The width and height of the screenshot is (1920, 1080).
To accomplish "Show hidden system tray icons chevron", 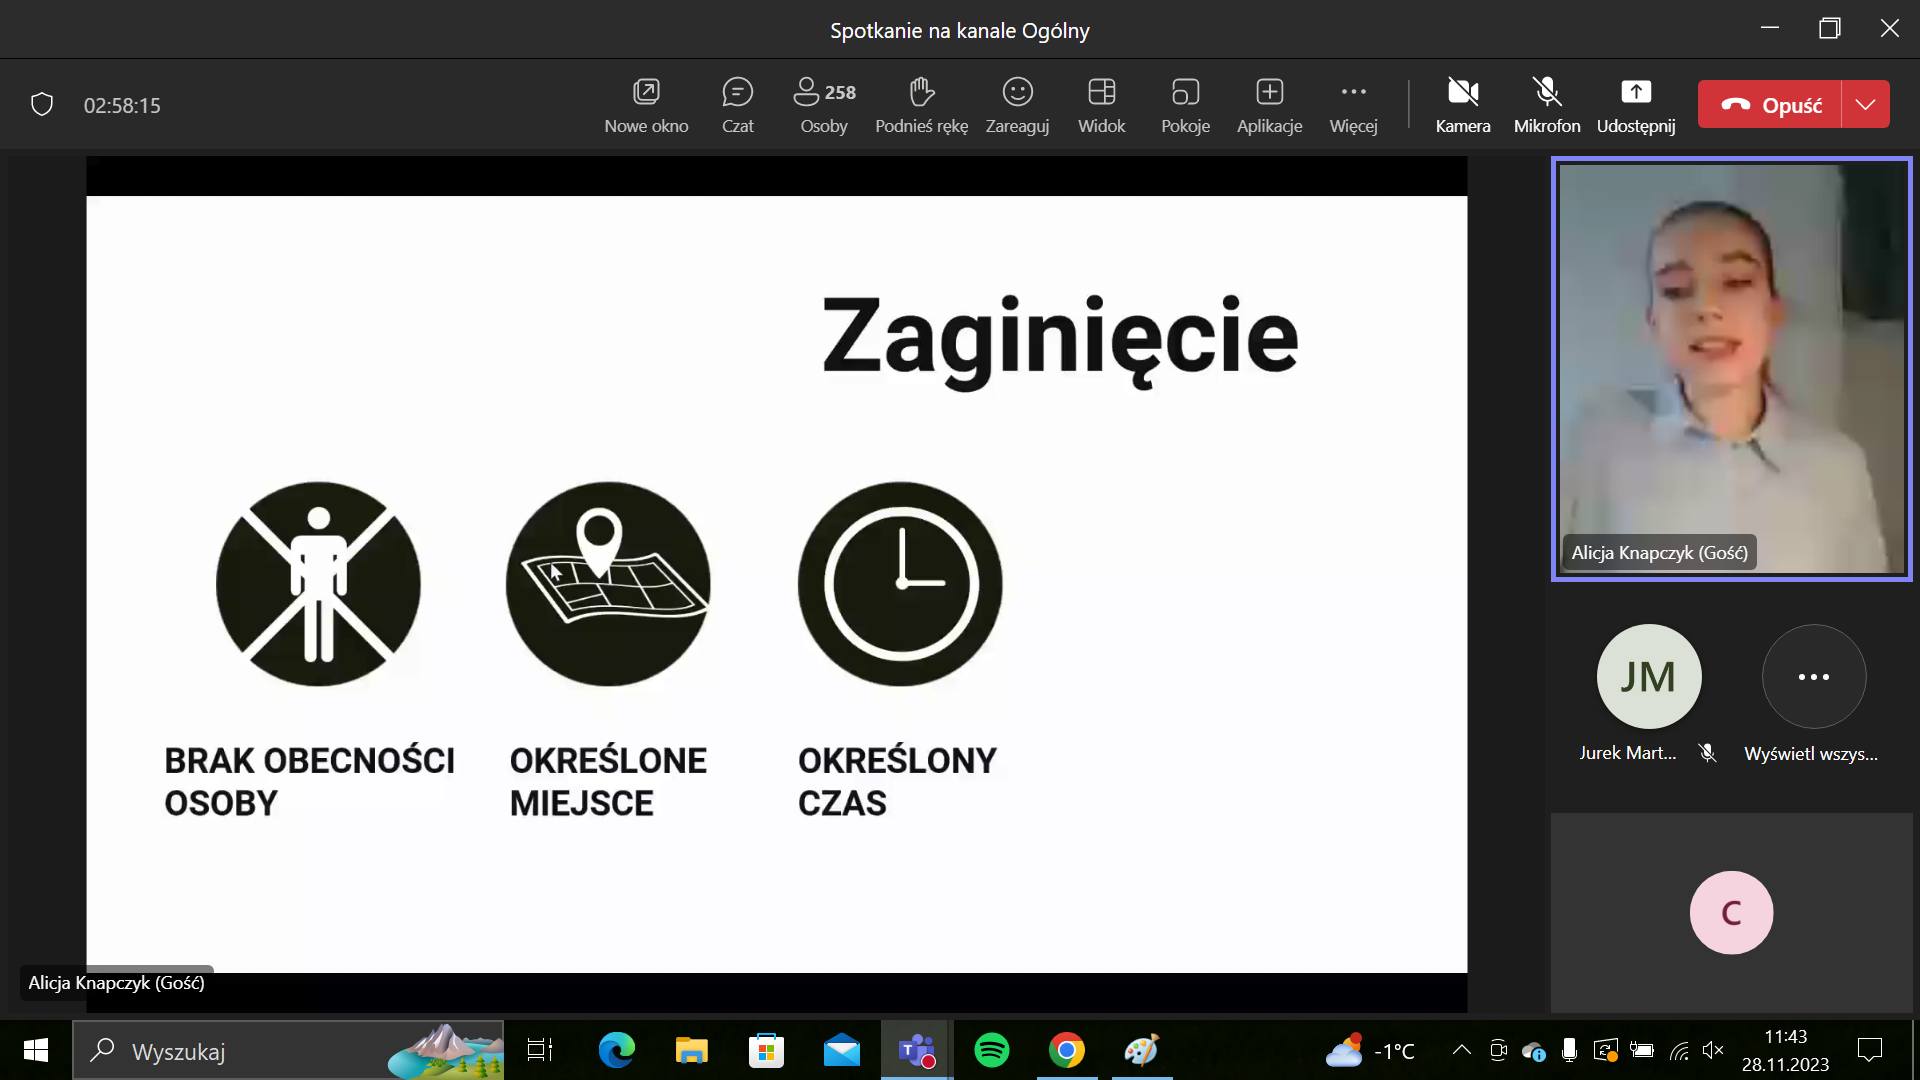I will tap(1461, 1050).
